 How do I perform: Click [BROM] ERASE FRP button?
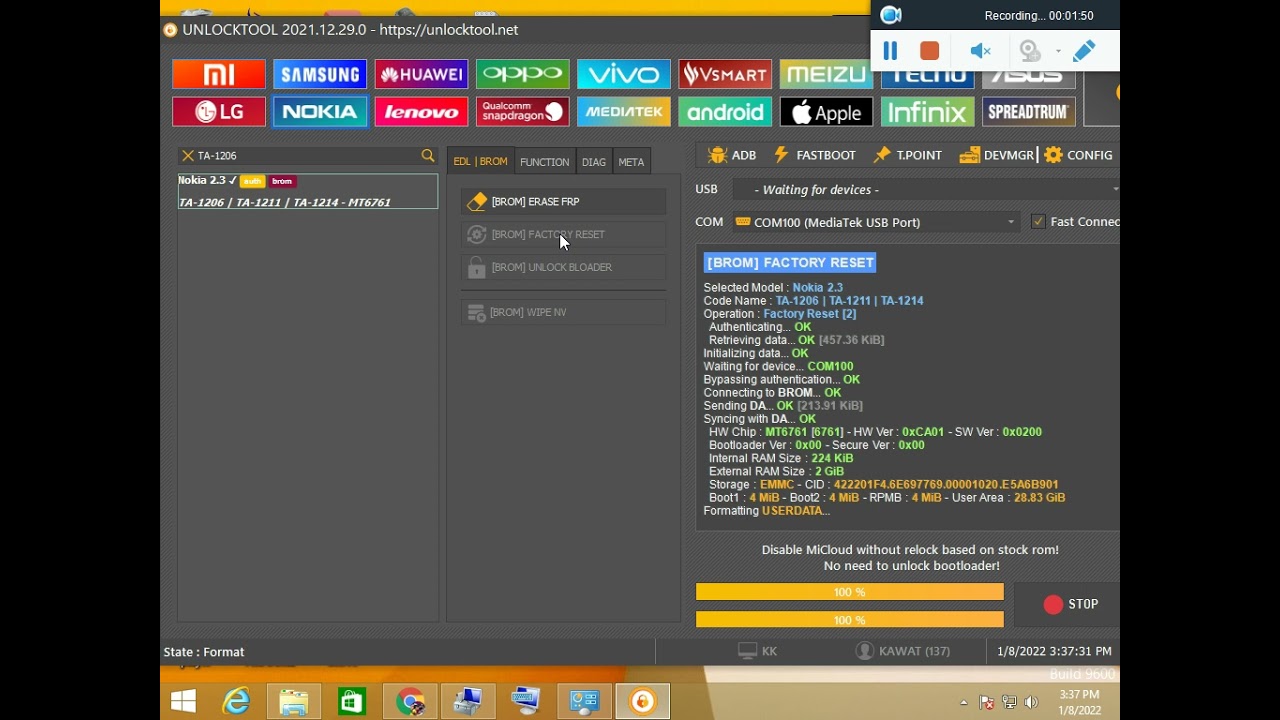(x=564, y=202)
